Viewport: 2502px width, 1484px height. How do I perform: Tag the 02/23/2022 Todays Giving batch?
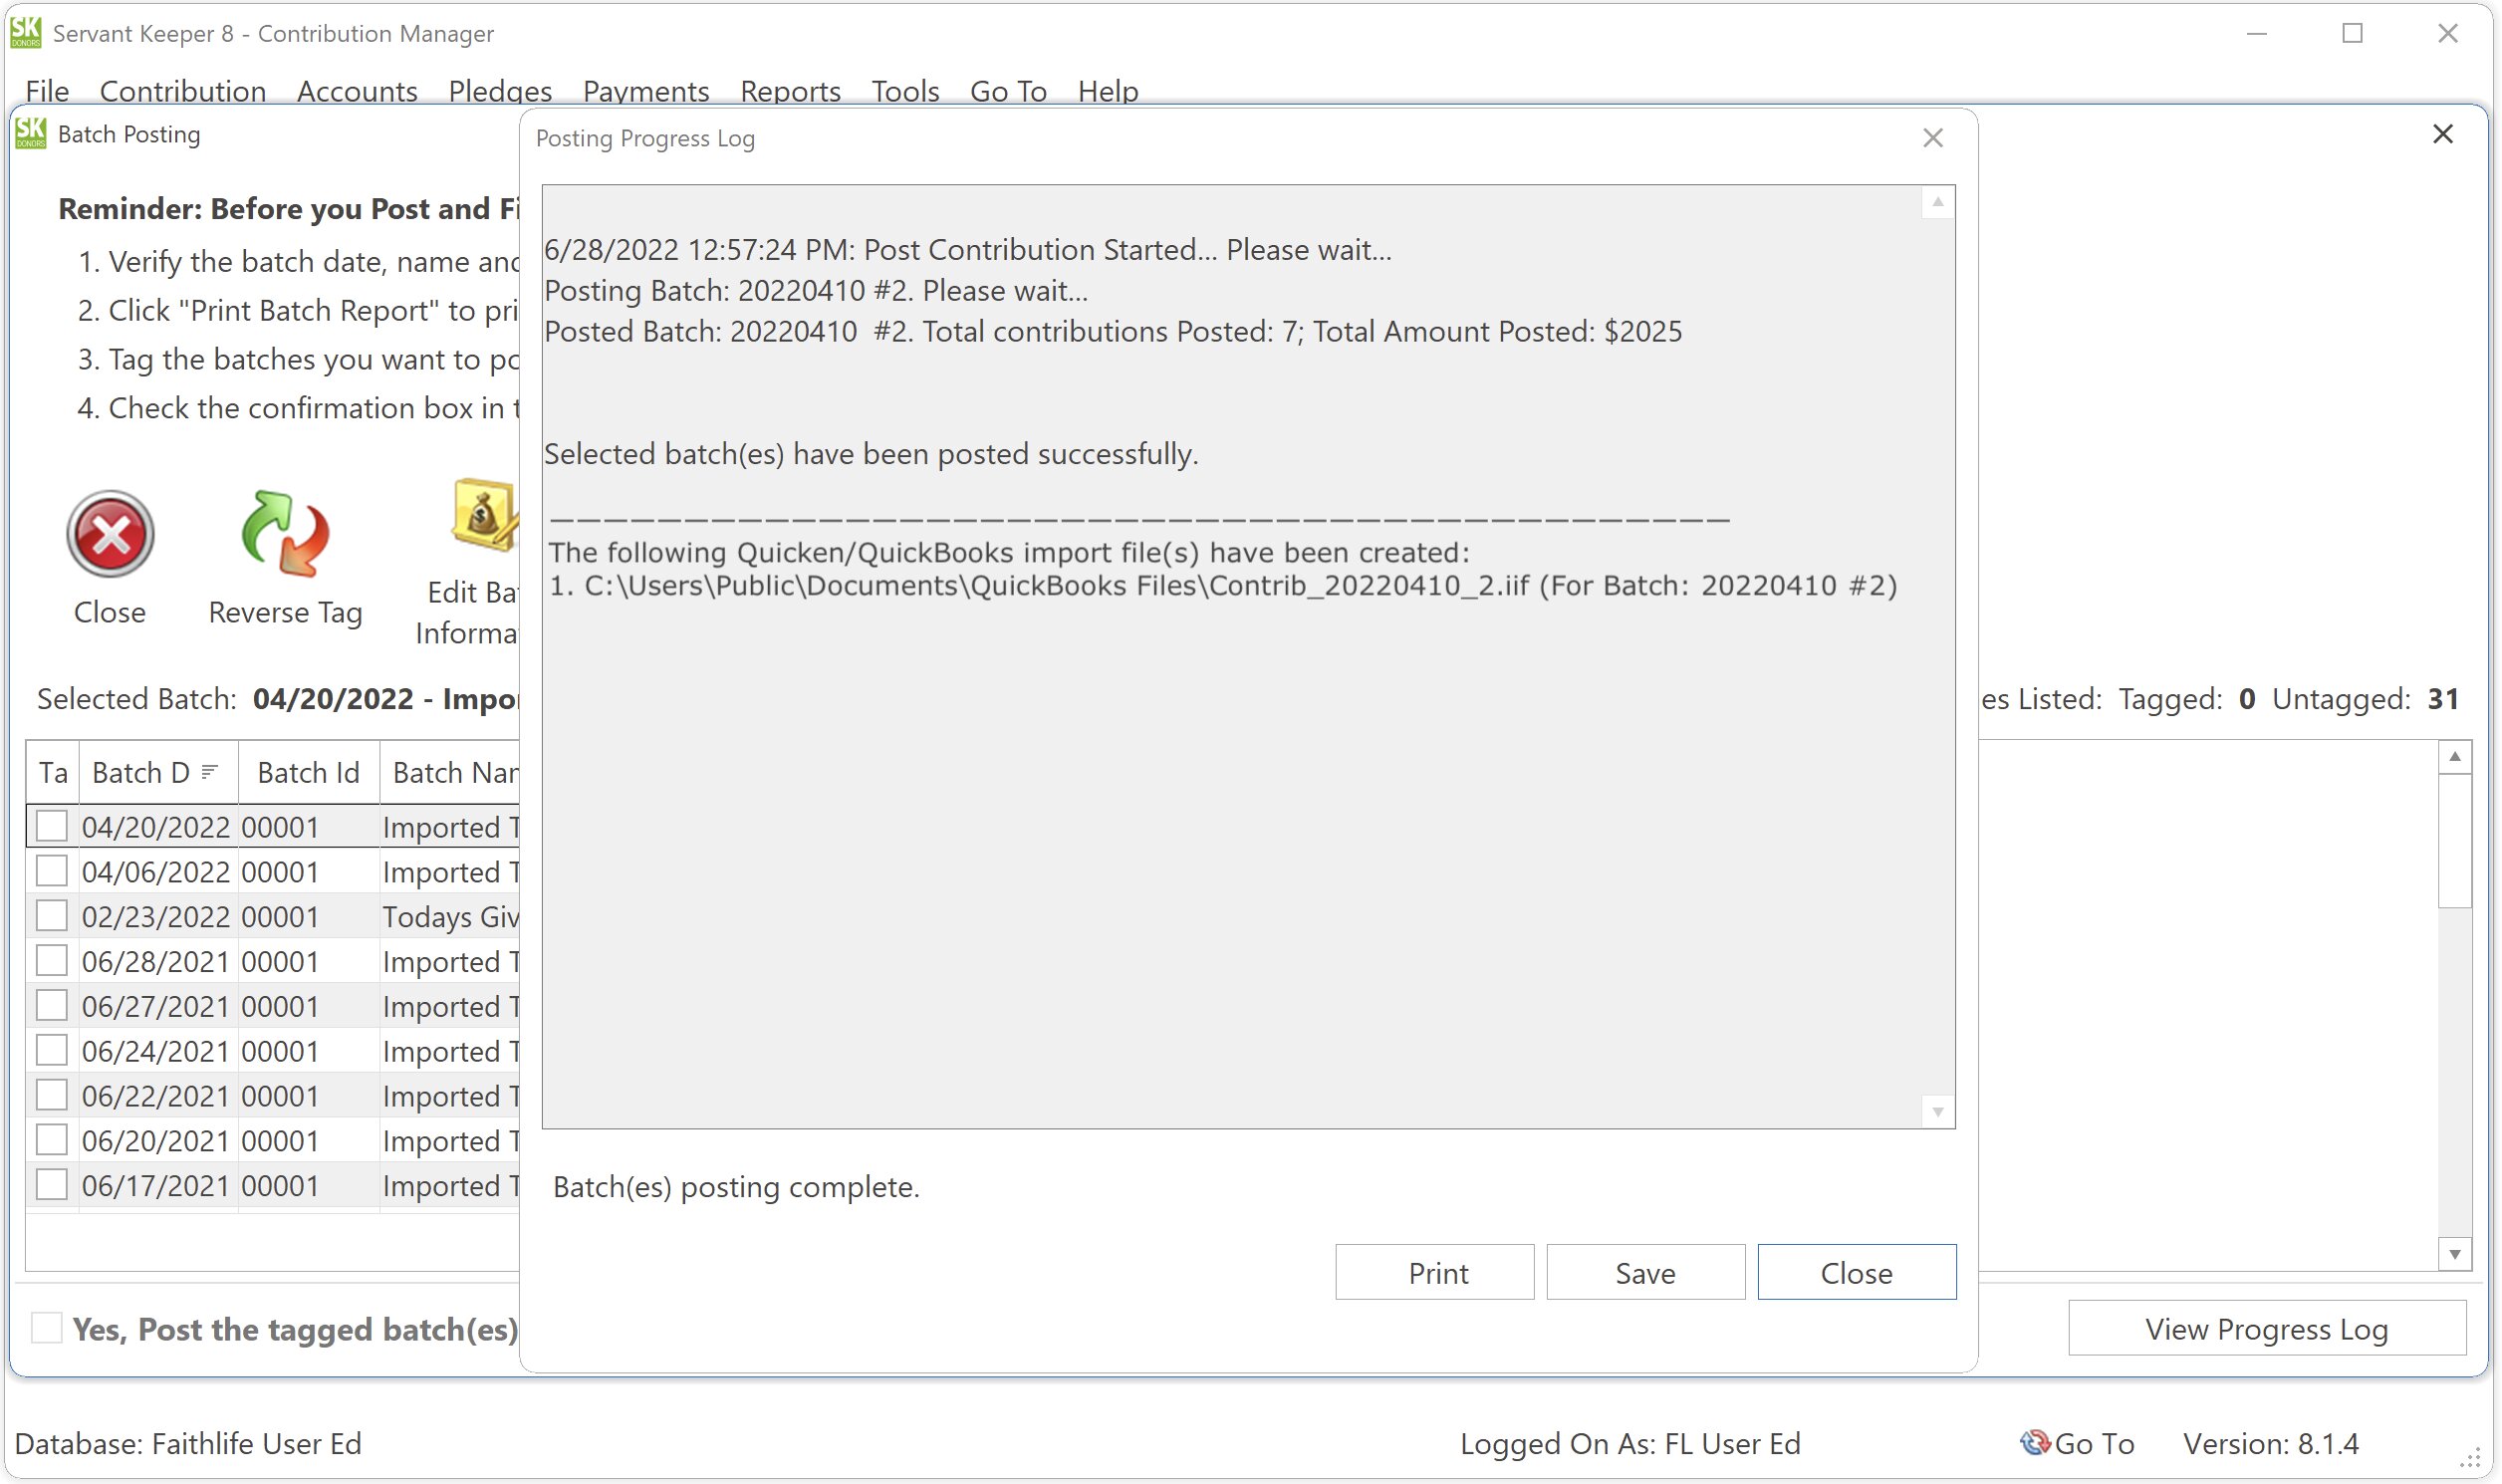pos(52,914)
